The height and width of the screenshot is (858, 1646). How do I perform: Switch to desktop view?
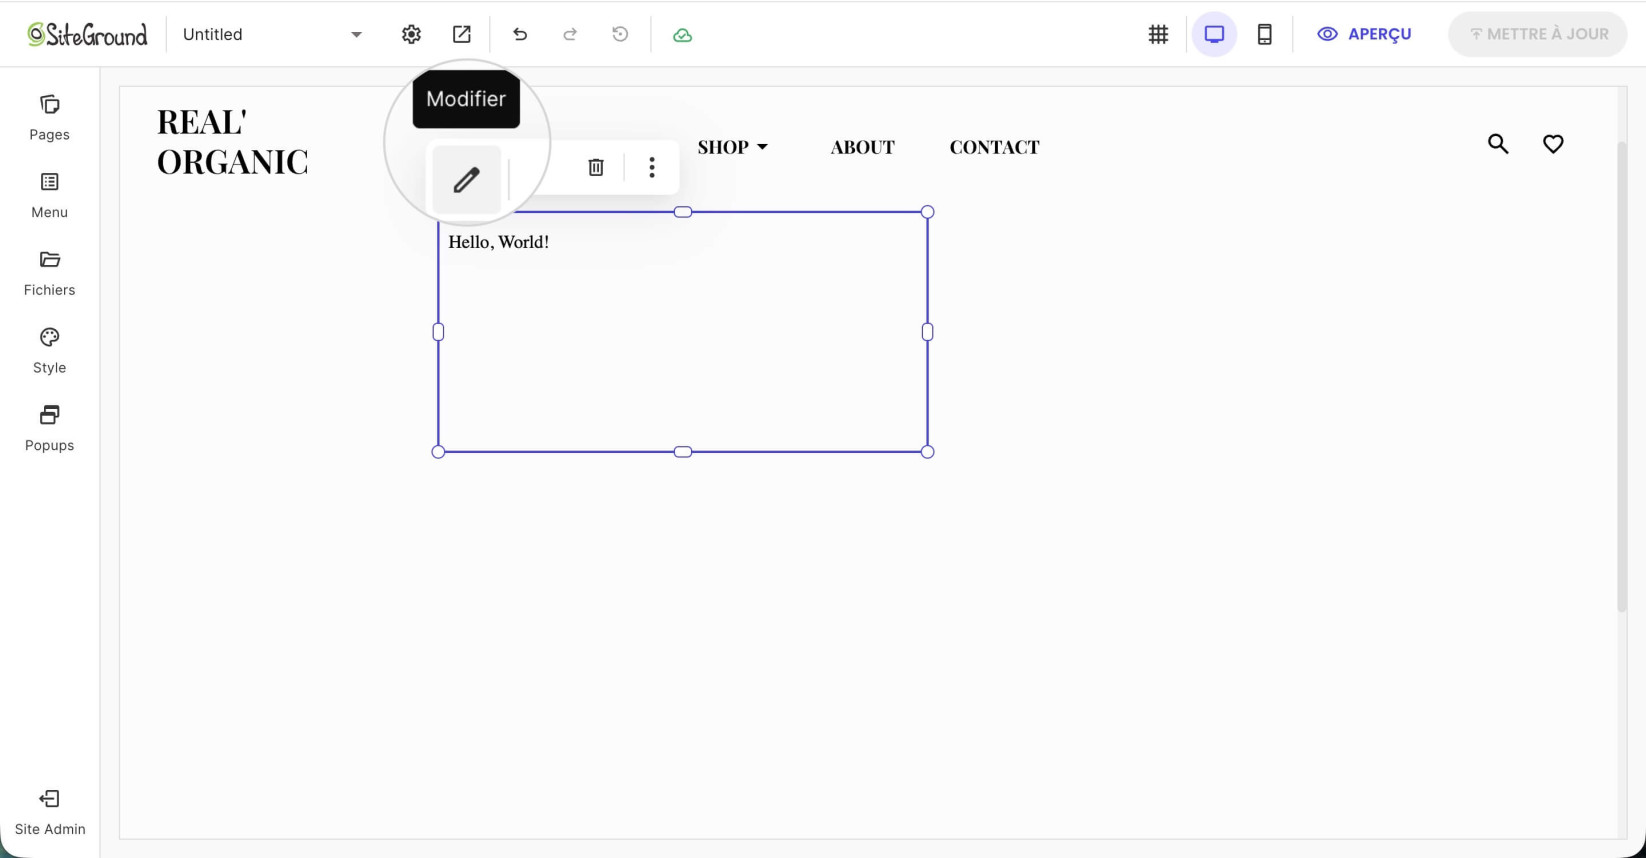[1214, 34]
